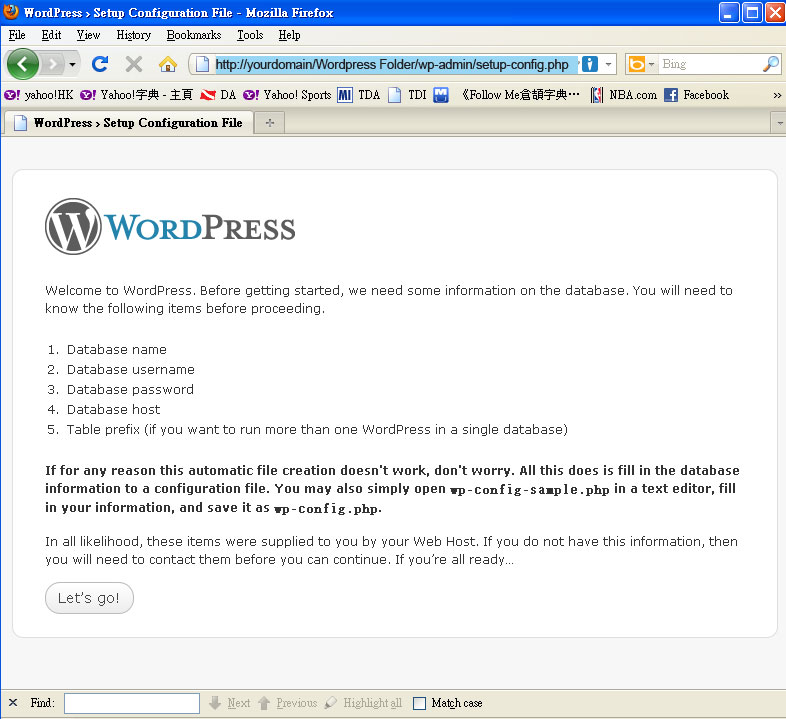Open the search engine selector dropdown
The image size is (786, 719).
[651, 64]
